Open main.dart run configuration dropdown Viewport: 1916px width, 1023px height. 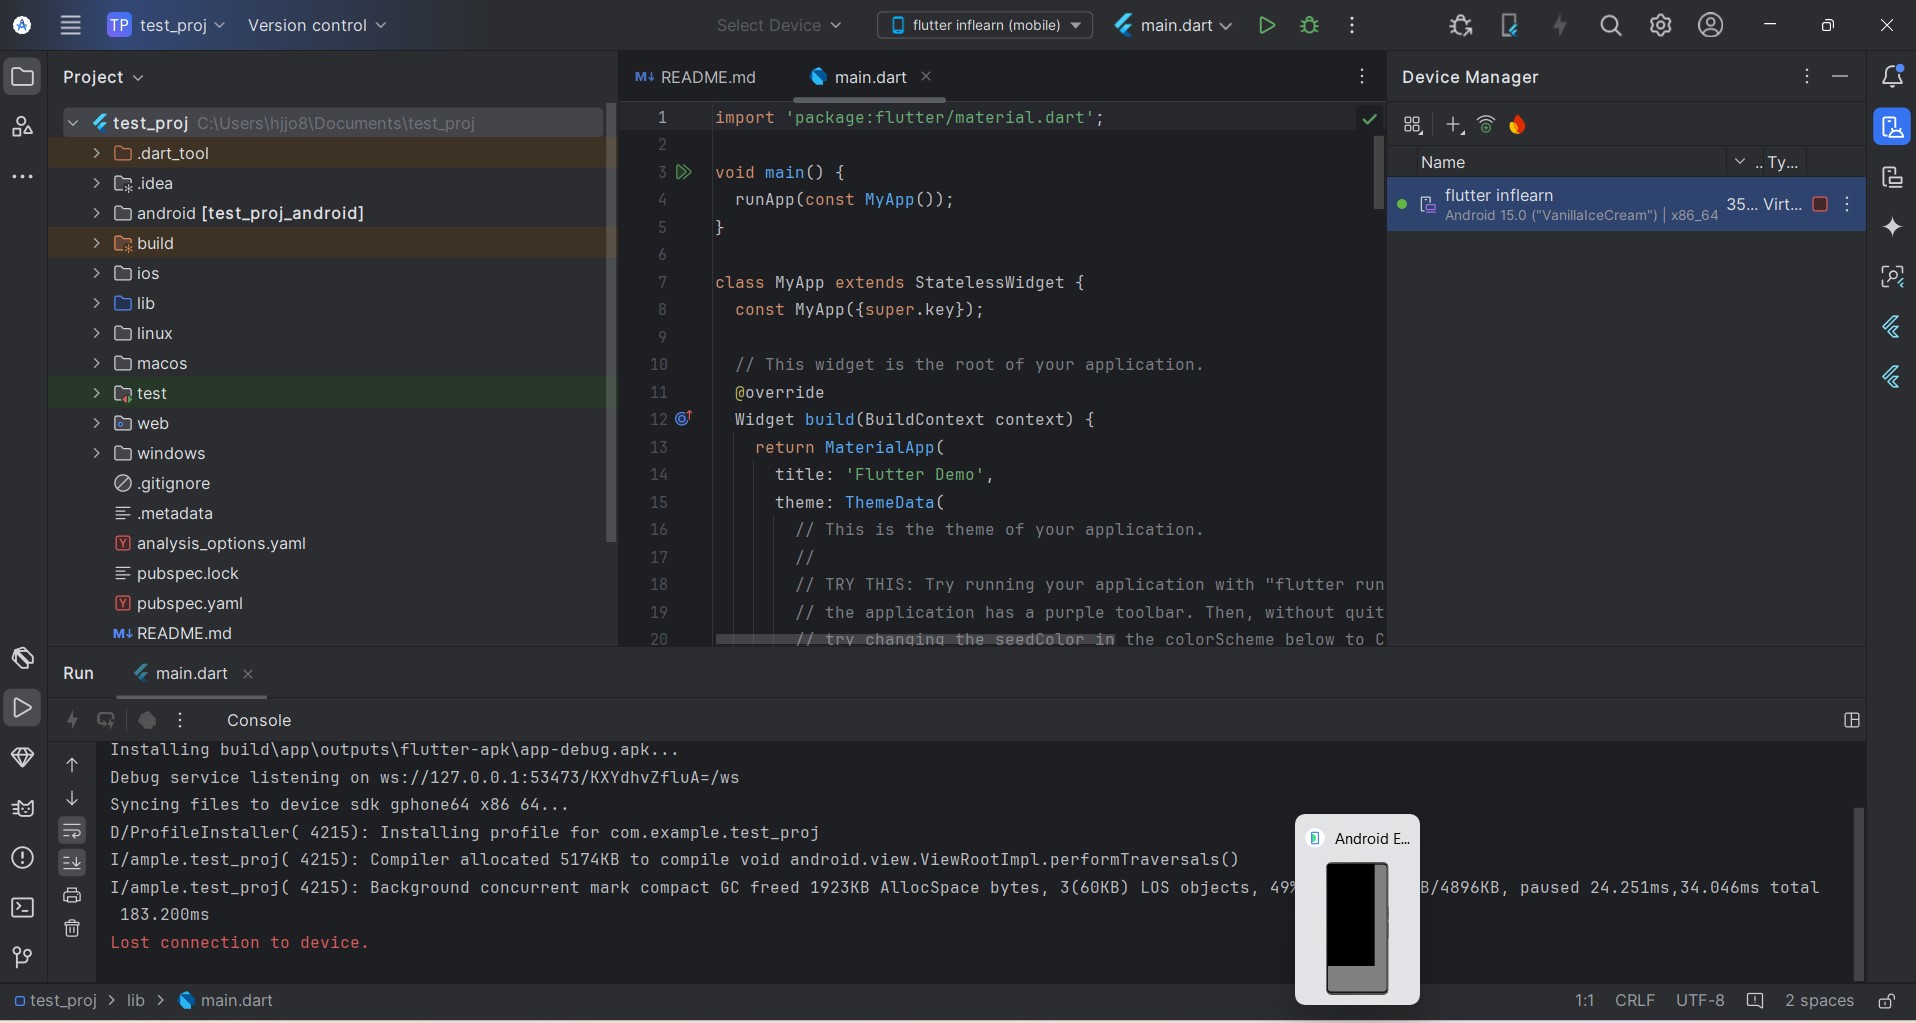click(1173, 26)
